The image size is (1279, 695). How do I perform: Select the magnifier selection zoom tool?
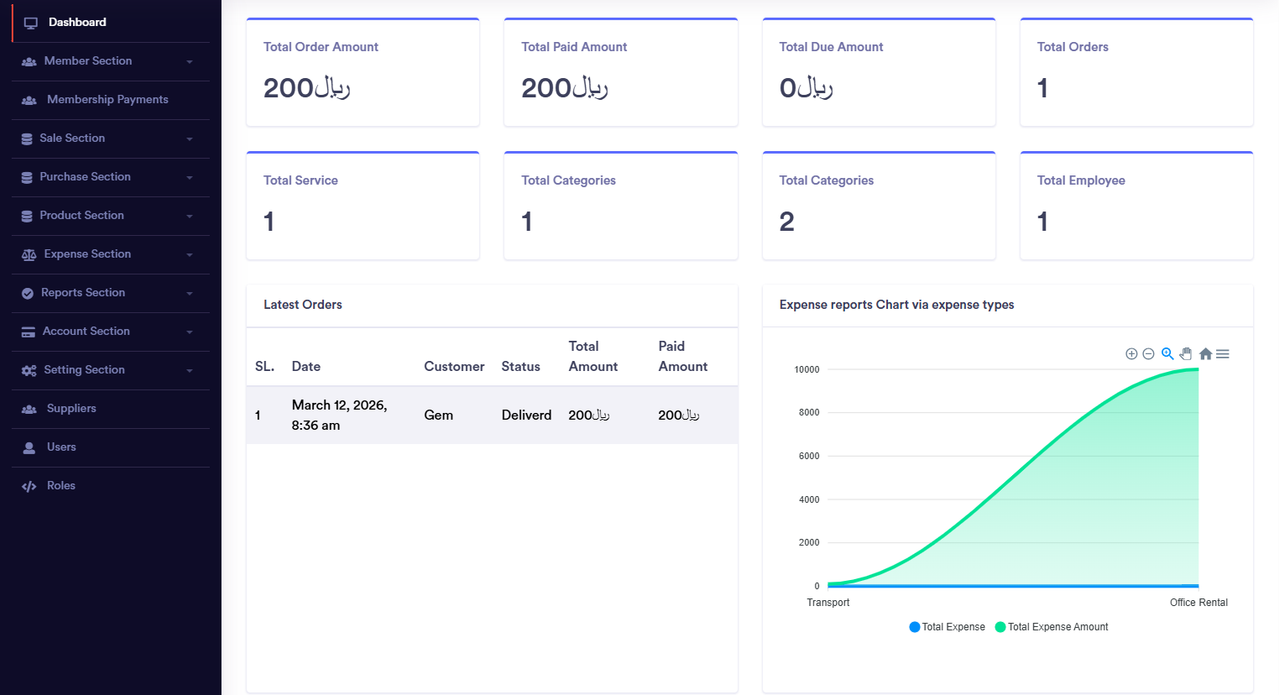pyautogui.click(x=1167, y=354)
